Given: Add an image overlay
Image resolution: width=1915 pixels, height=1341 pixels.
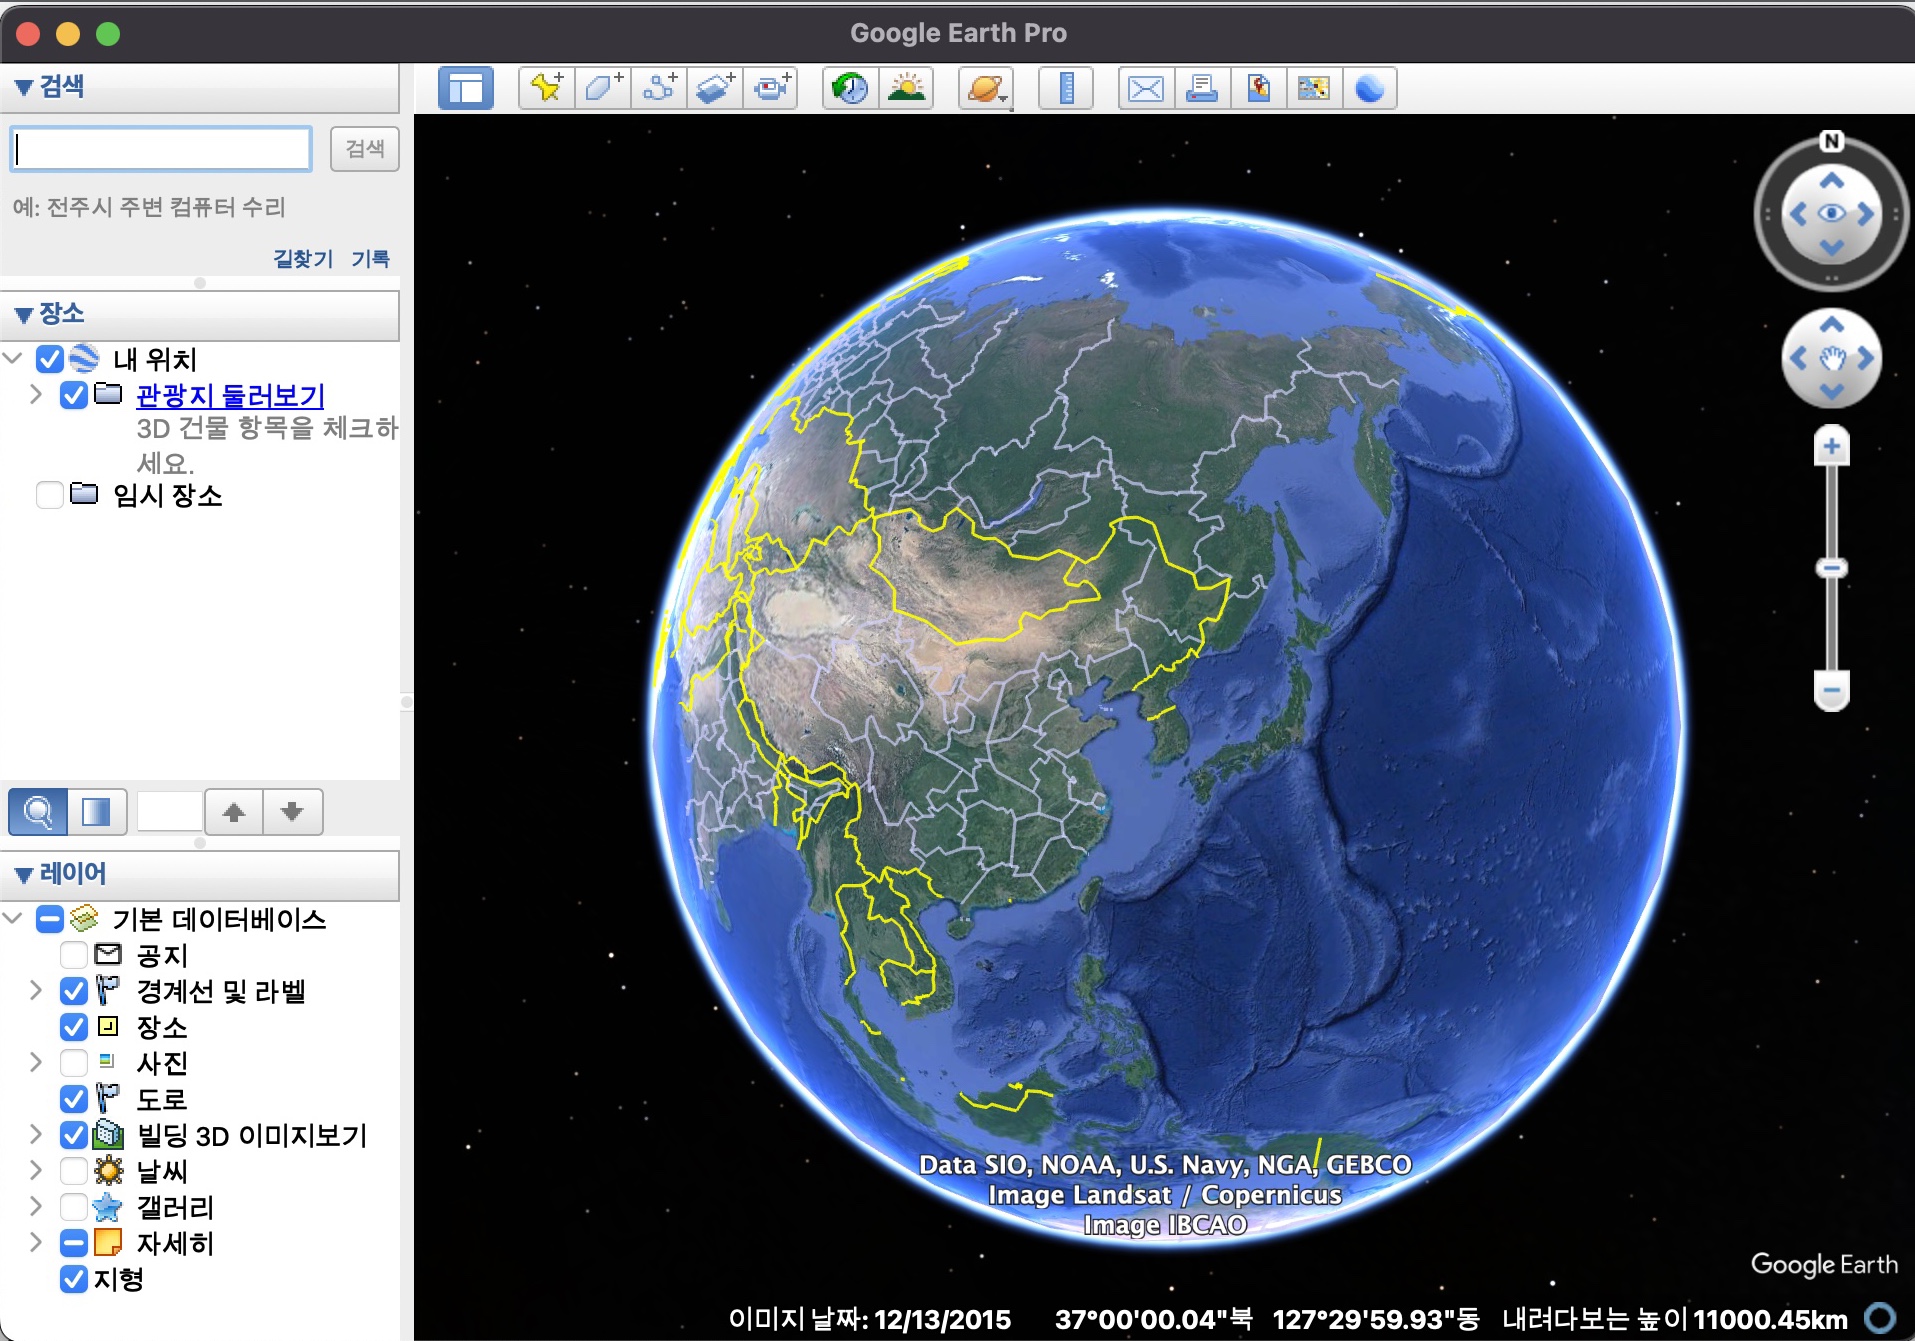Looking at the screenshot, I should point(715,88).
